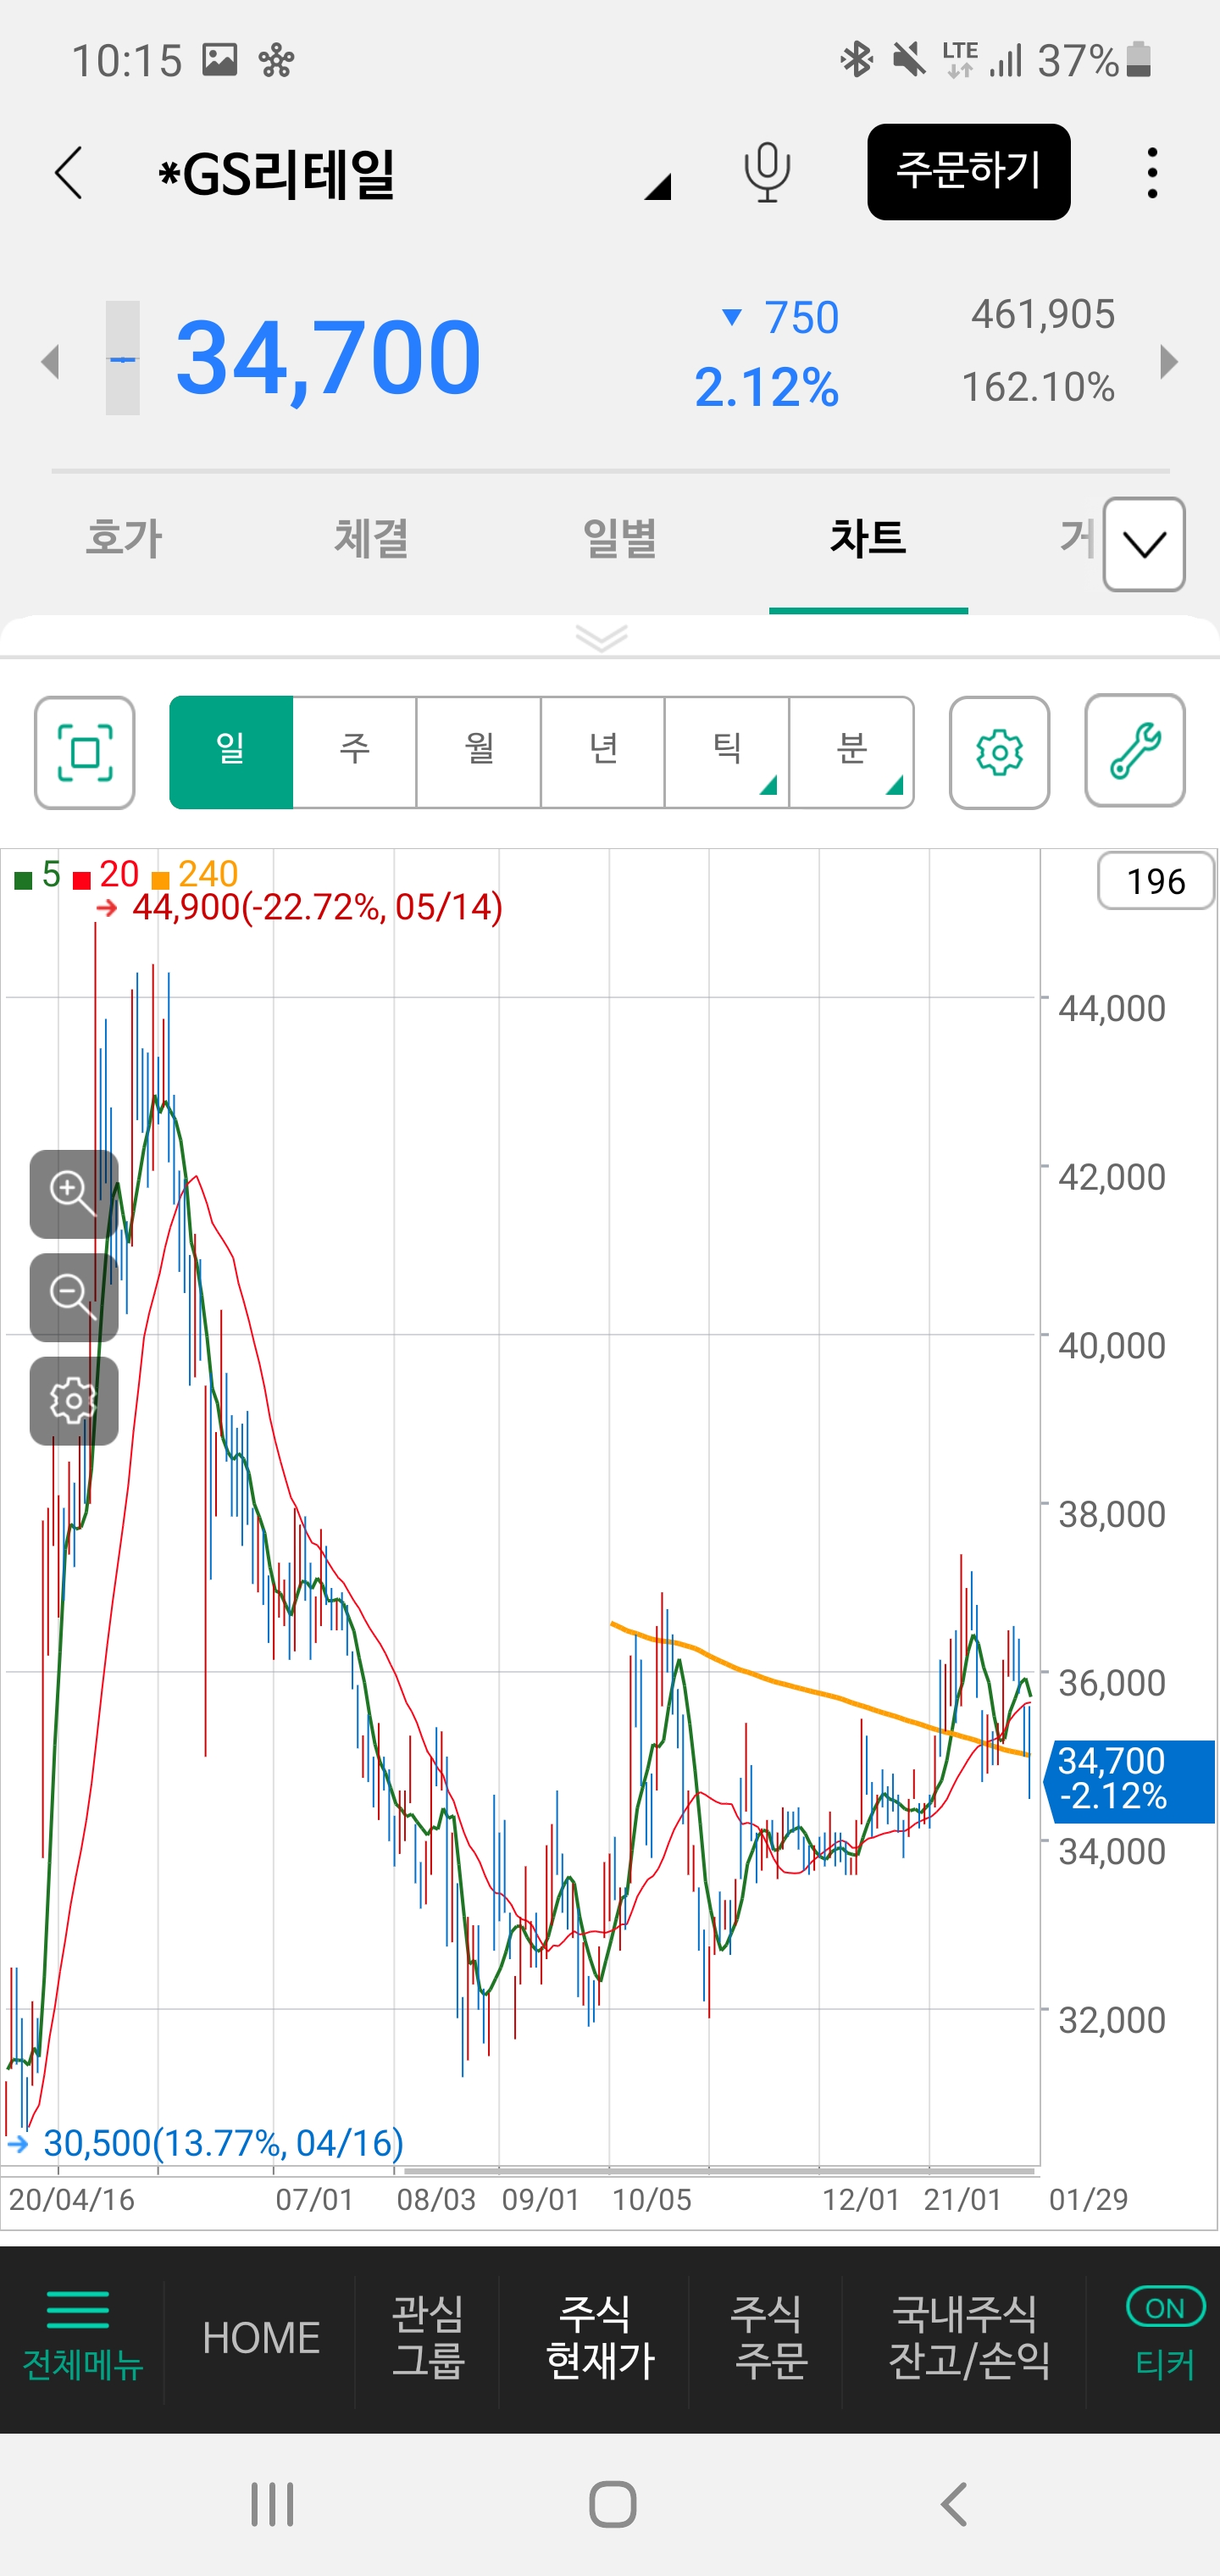This screenshot has height=2576, width=1220.
Task: Expand the stock name selector triangle
Action: (657, 186)
